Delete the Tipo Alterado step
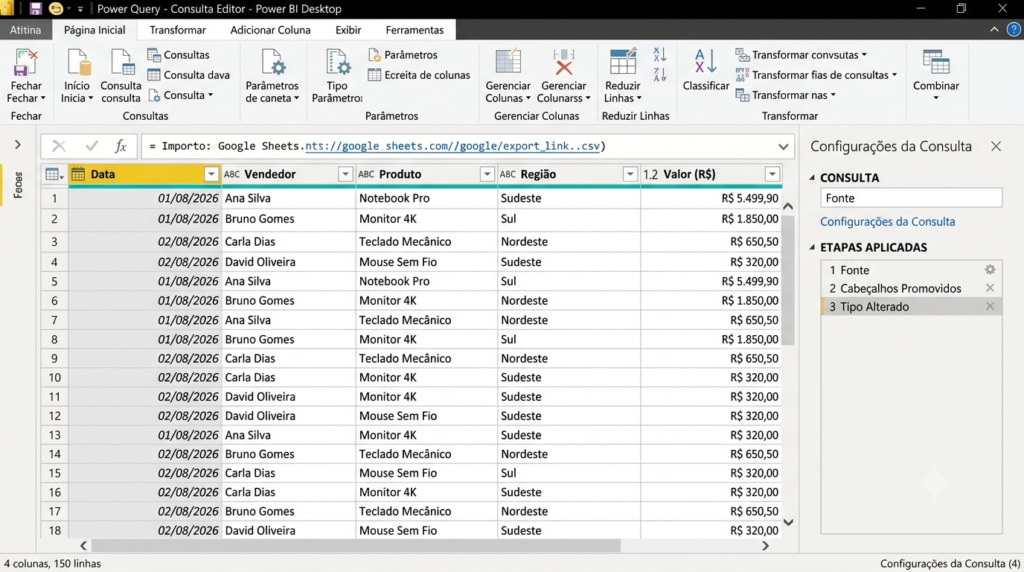The height and width of the screenshot is (572, 1024). [990, 306]
